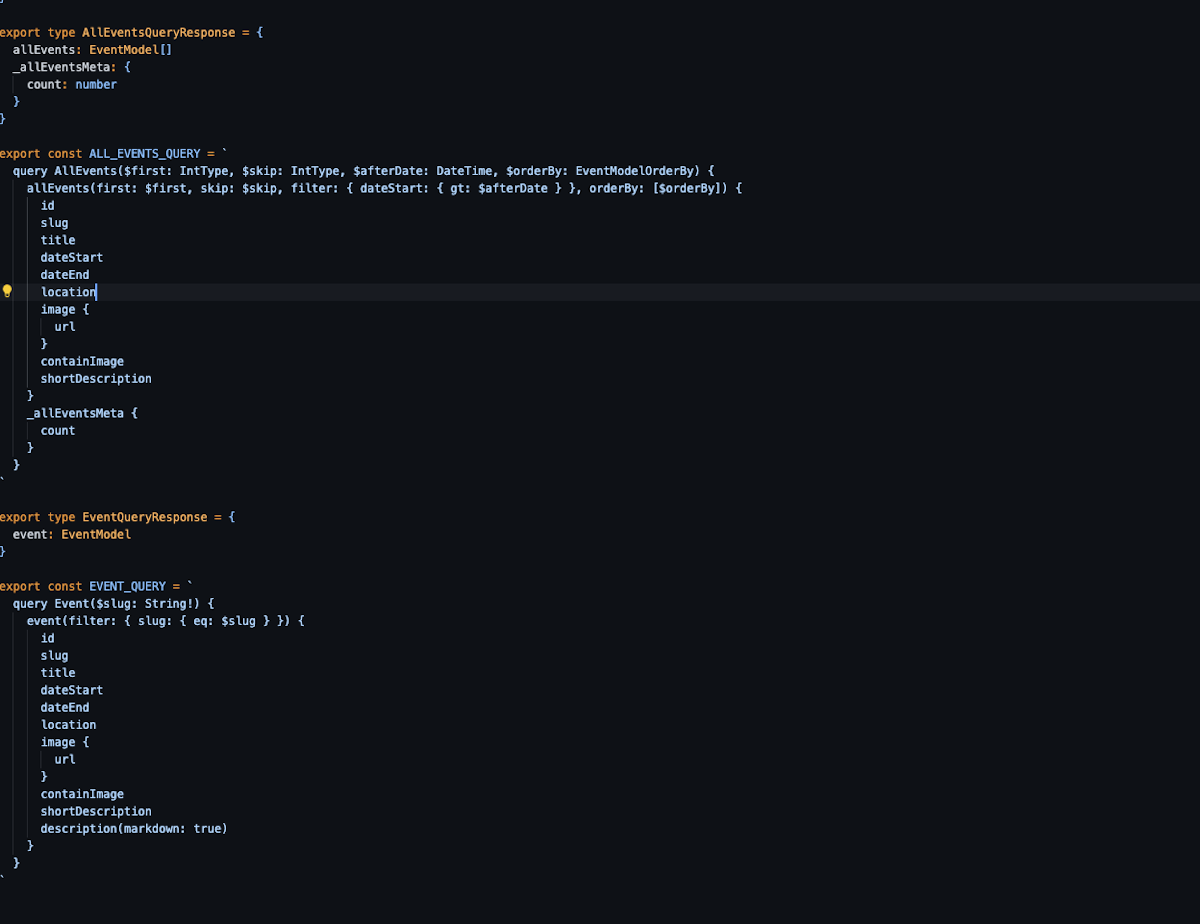The image size is (1200, 924).
Task: Click export keyword before EVENT_QUERY constant
Action: [20, 586]
